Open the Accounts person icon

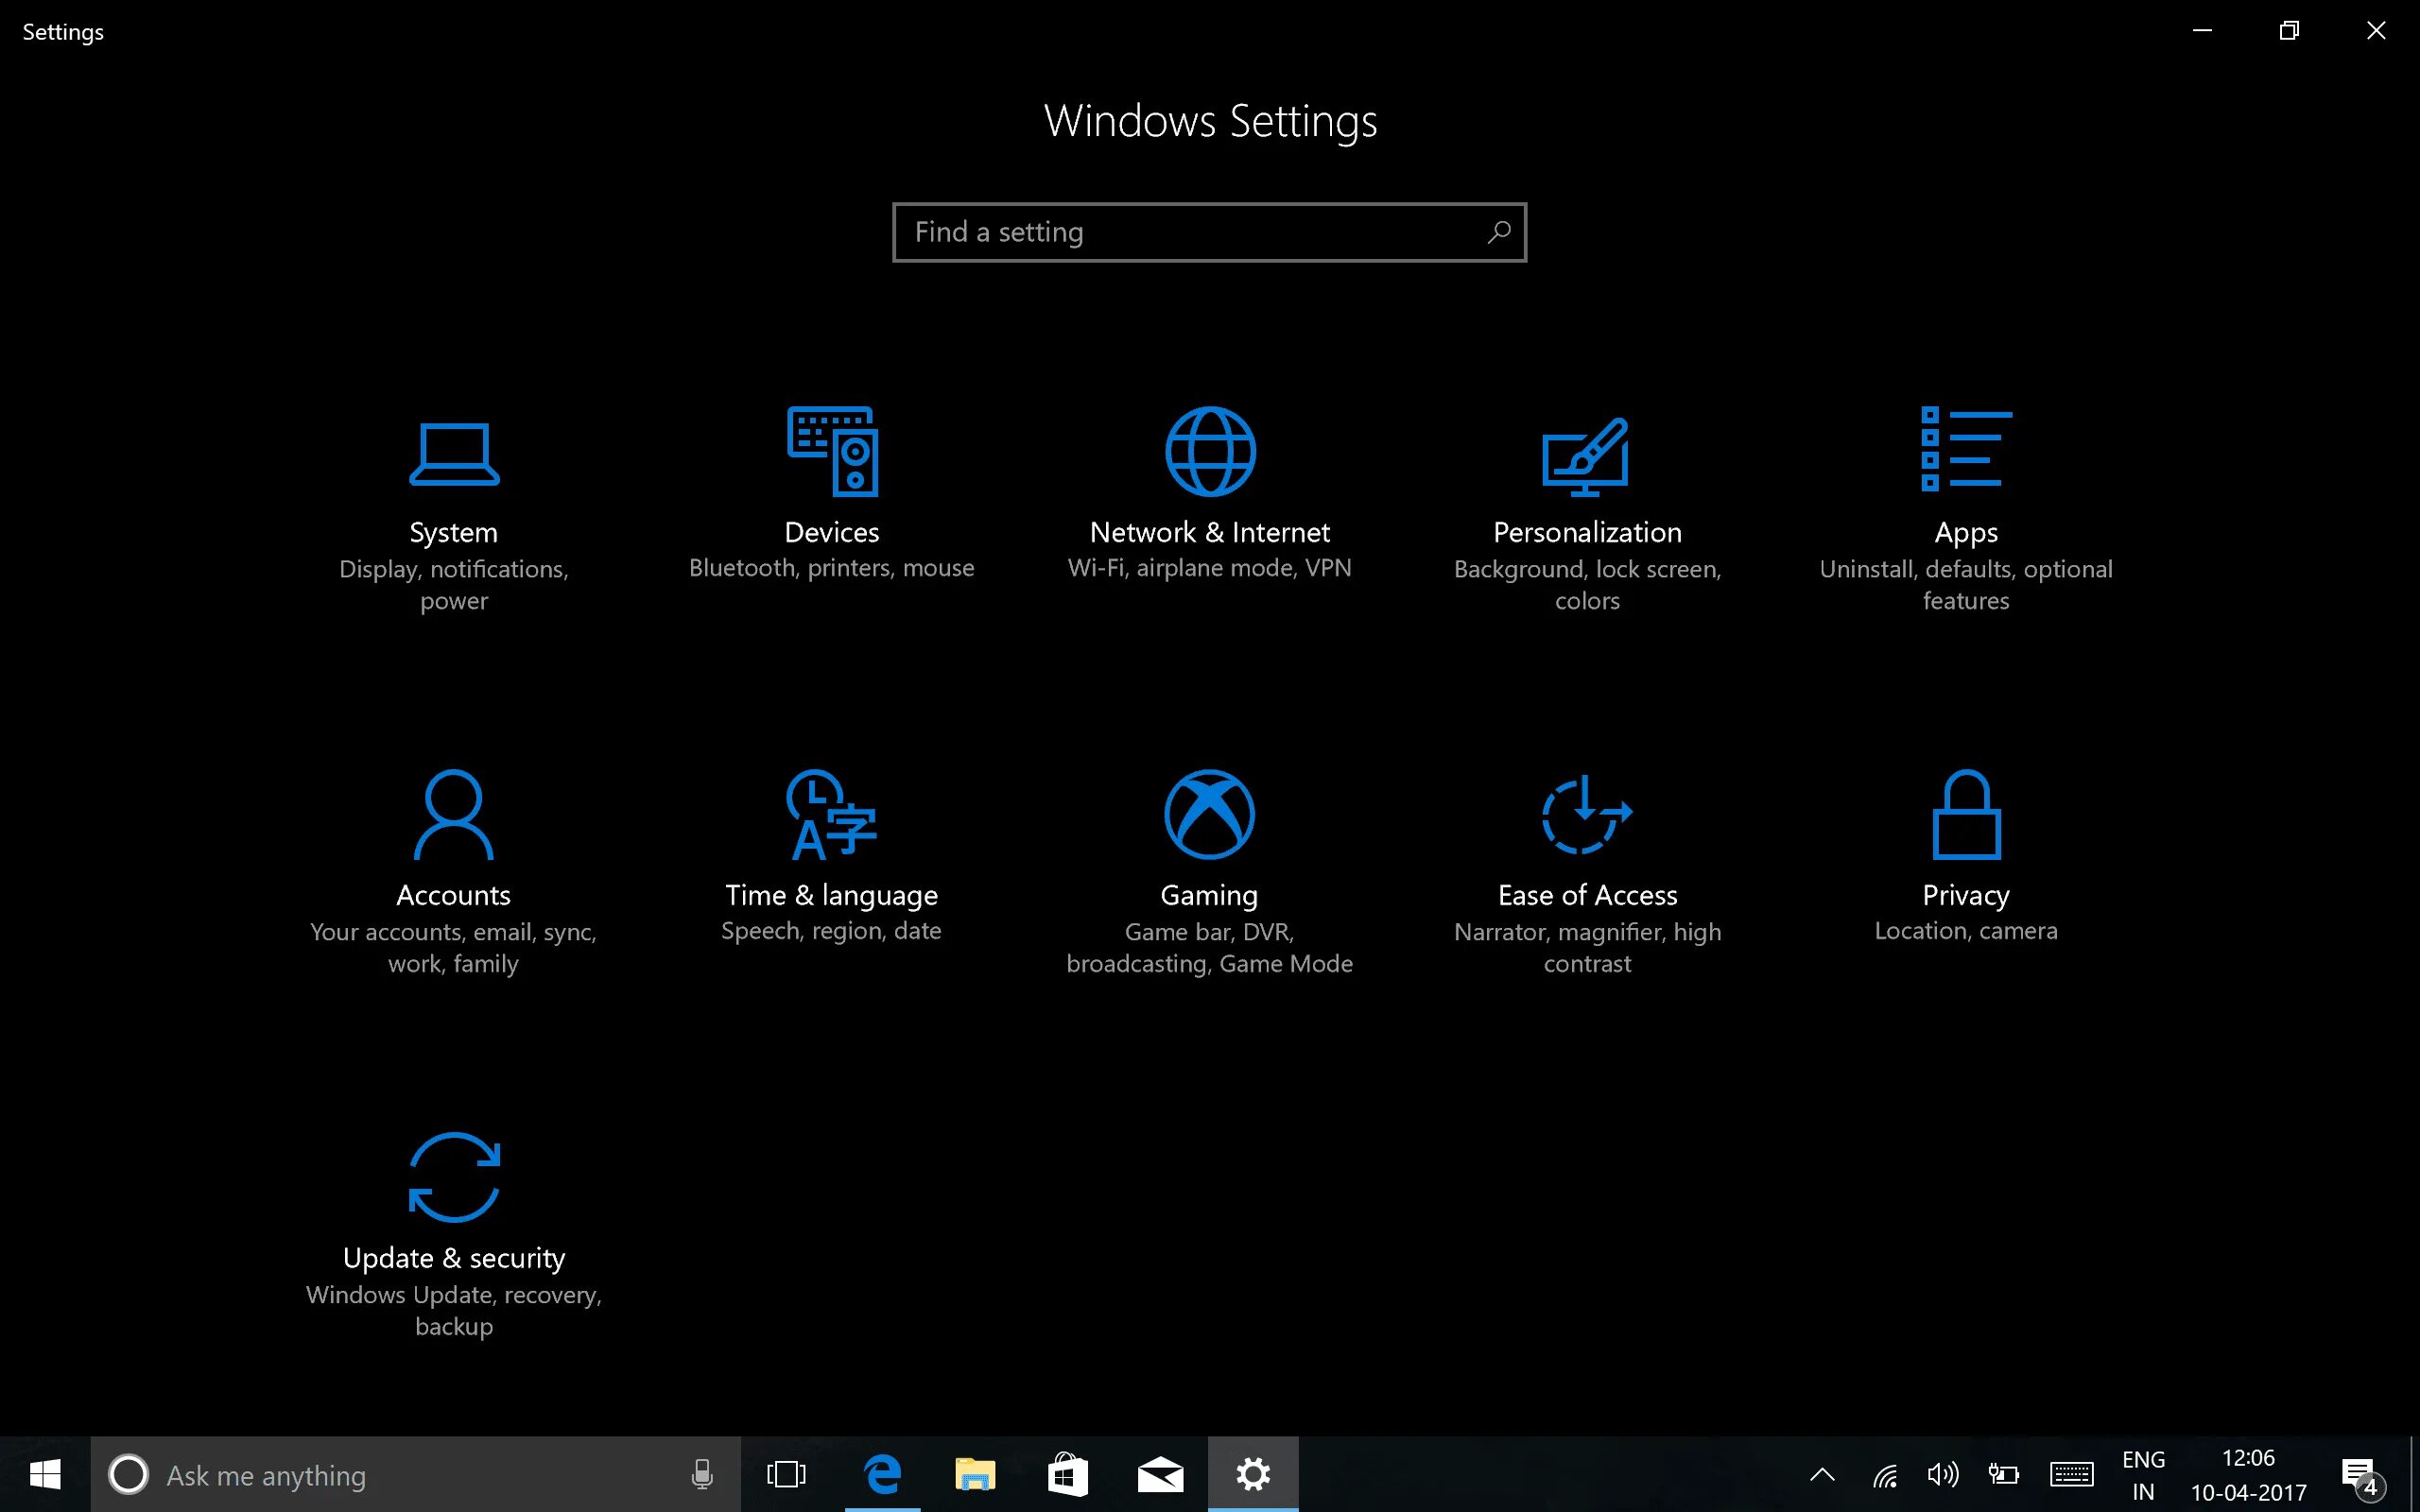(454, 814)
